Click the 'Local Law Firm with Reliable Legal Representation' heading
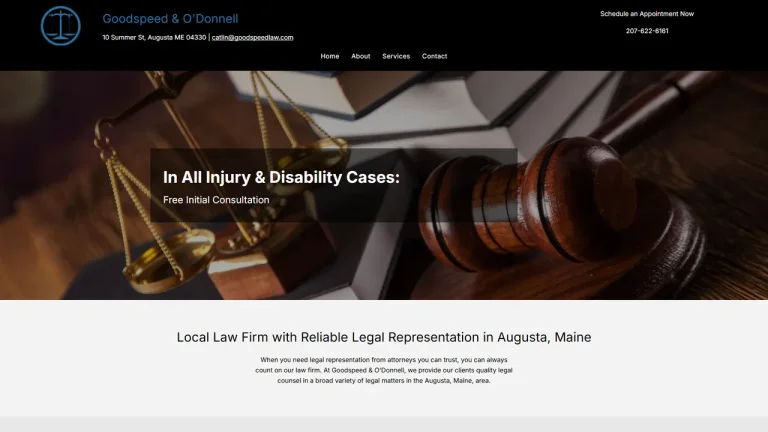The image size is (768, 432). point(384,337)
